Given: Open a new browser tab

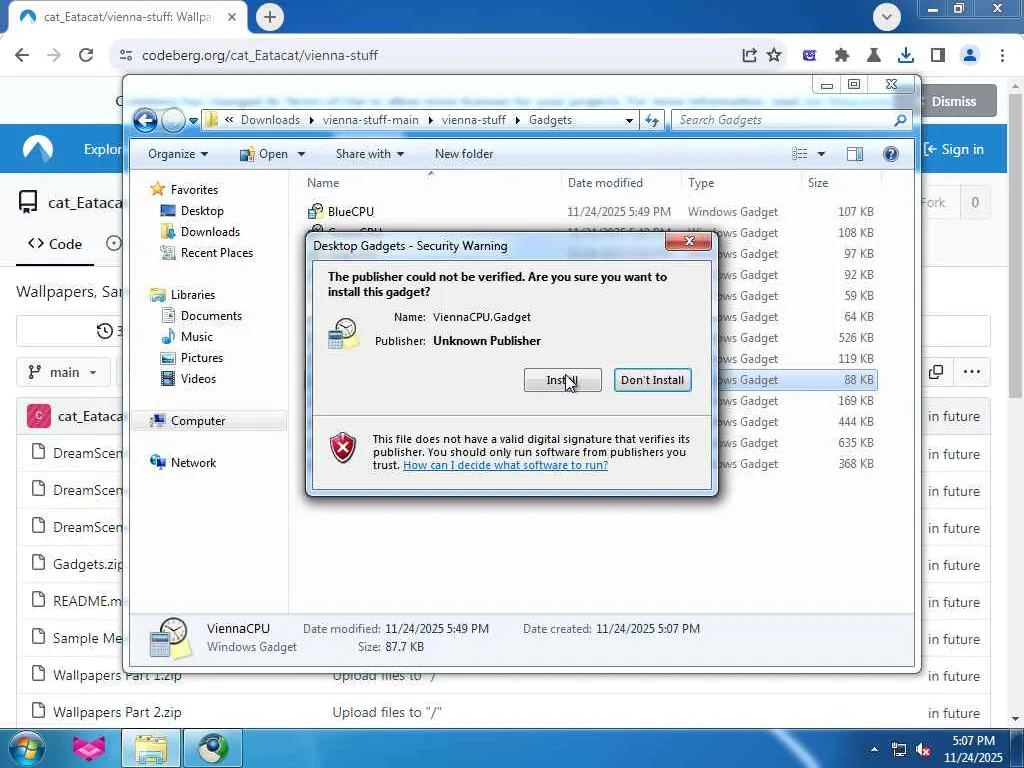Looking at the screenshot, I should point(270,18).
